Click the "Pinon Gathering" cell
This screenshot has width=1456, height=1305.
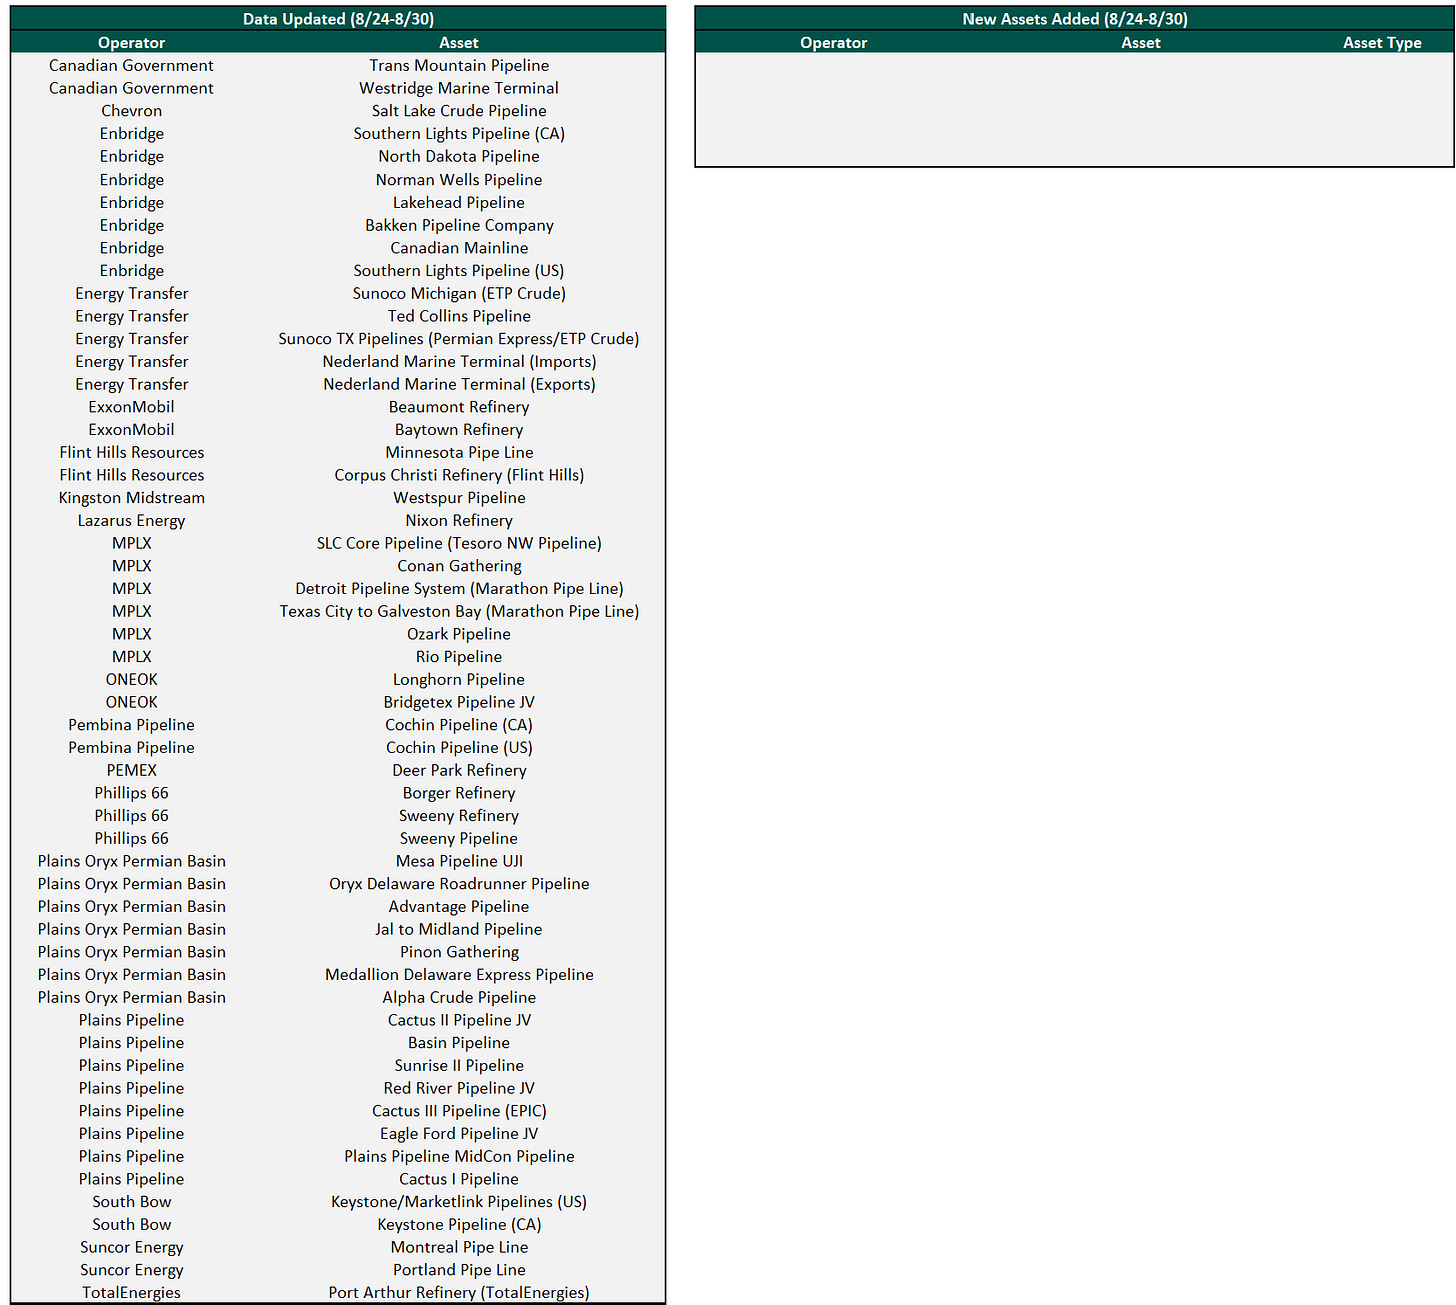click(x=459, y=952)
